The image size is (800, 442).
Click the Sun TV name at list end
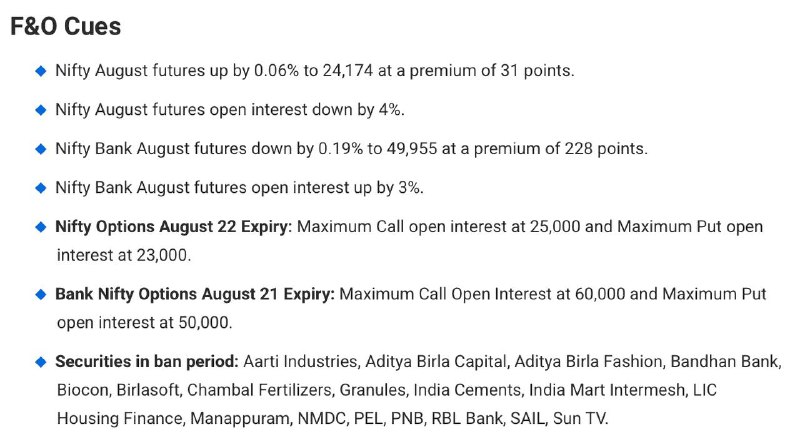tap(580, 419)
